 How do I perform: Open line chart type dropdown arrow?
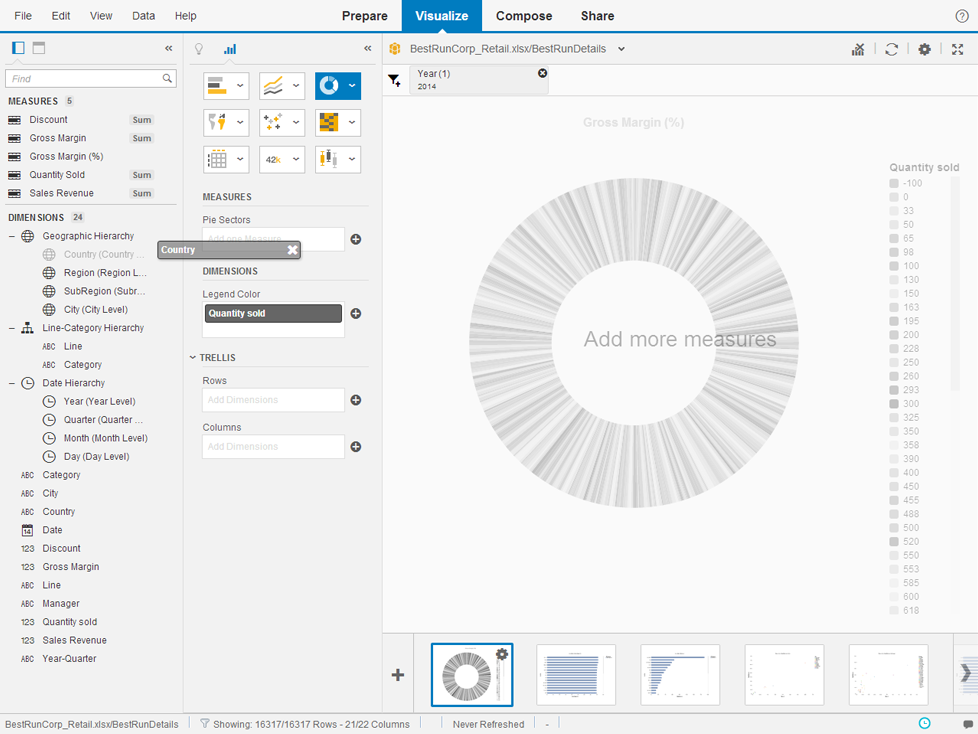point(296,86)
